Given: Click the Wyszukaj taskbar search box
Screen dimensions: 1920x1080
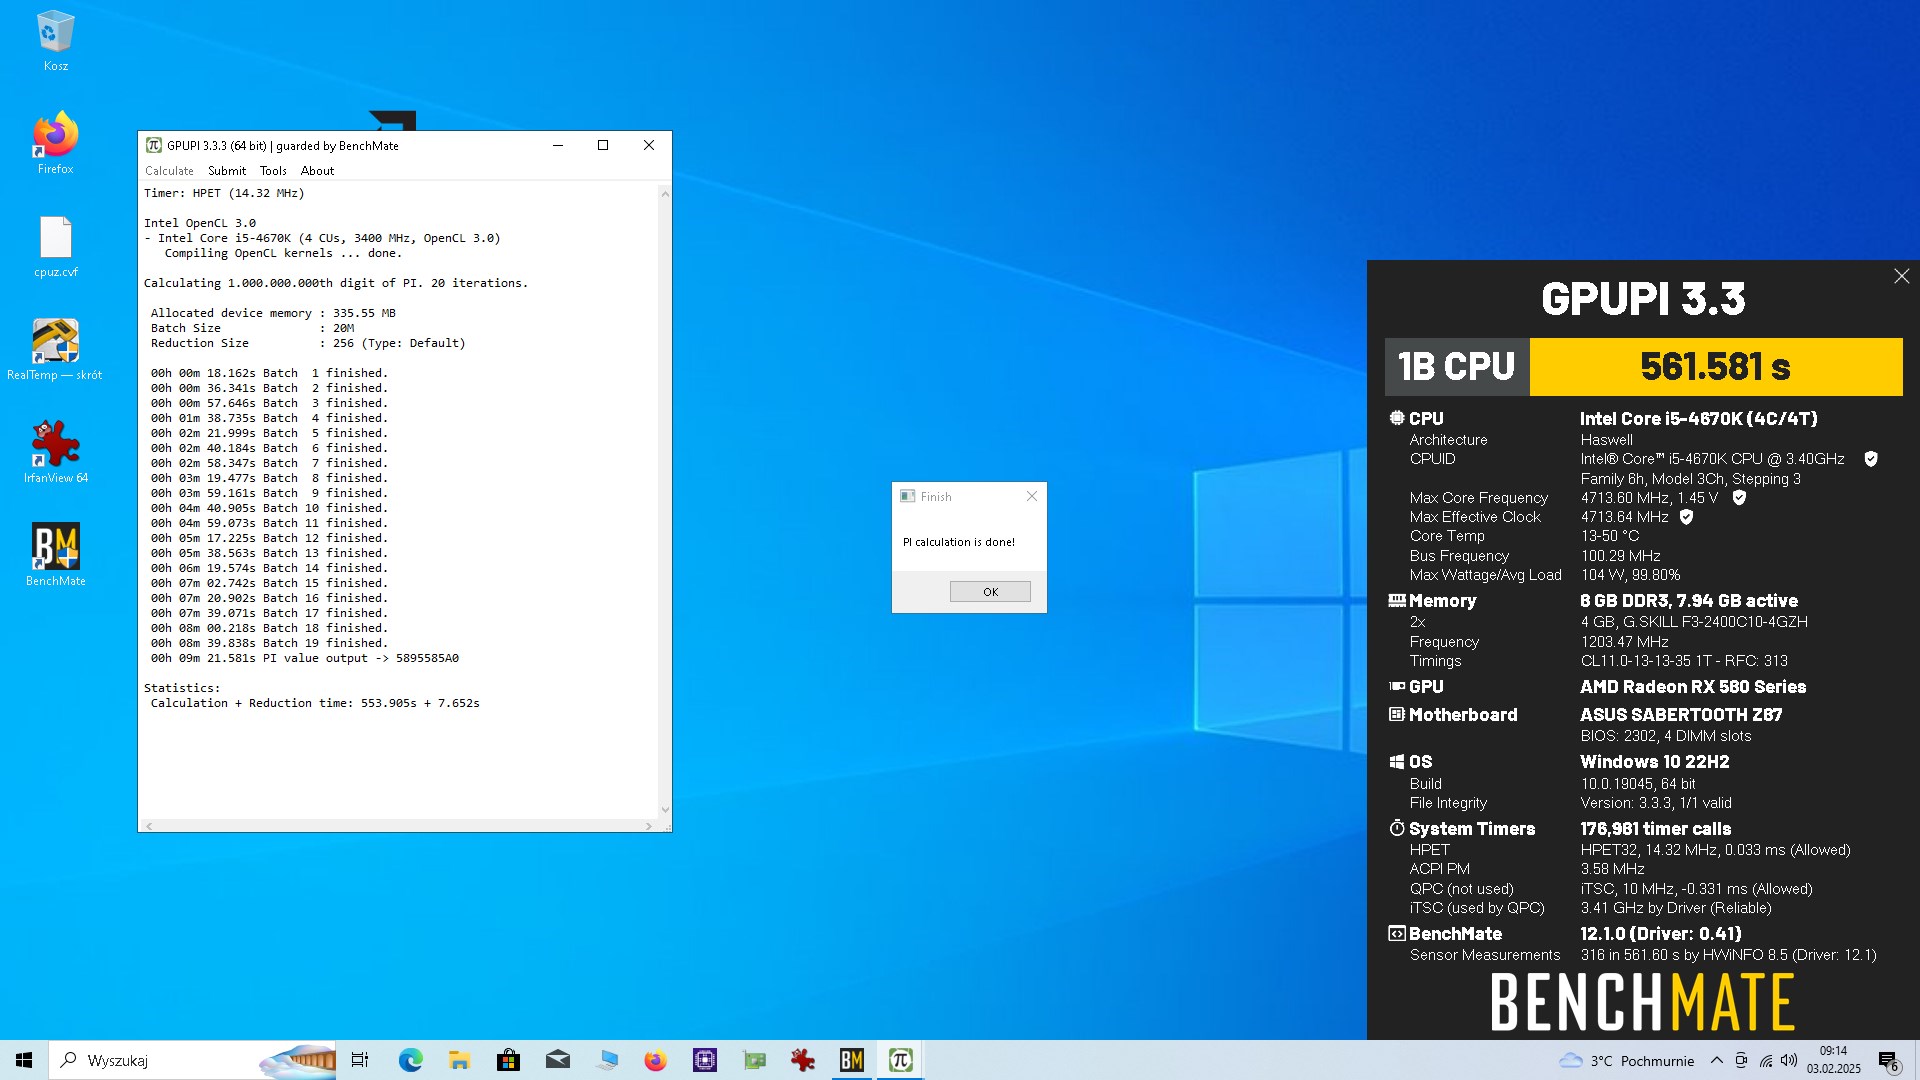Looking at the screenshot, I should [x=192, y=1060].
